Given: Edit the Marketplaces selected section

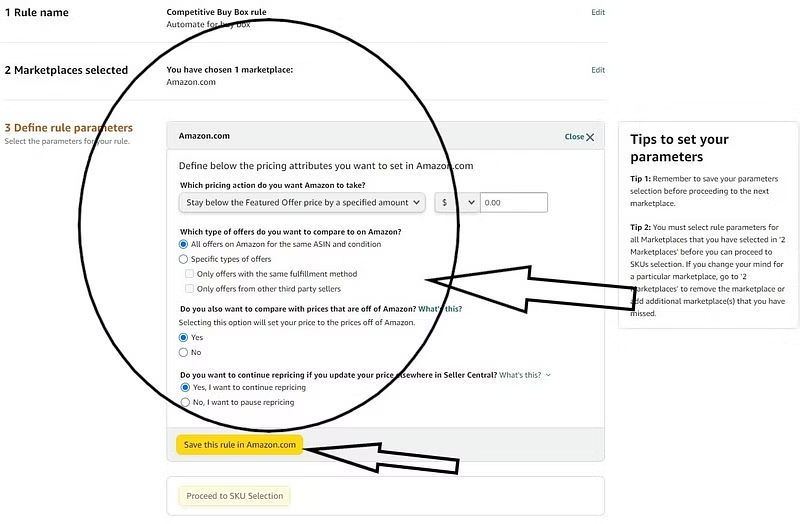Looking at the screenshot, I should point(598,70).
